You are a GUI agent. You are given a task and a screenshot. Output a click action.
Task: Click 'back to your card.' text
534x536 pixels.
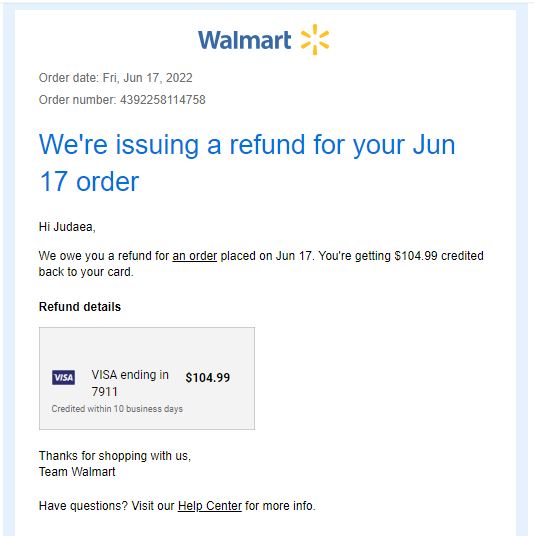click(x=86, y=272)
